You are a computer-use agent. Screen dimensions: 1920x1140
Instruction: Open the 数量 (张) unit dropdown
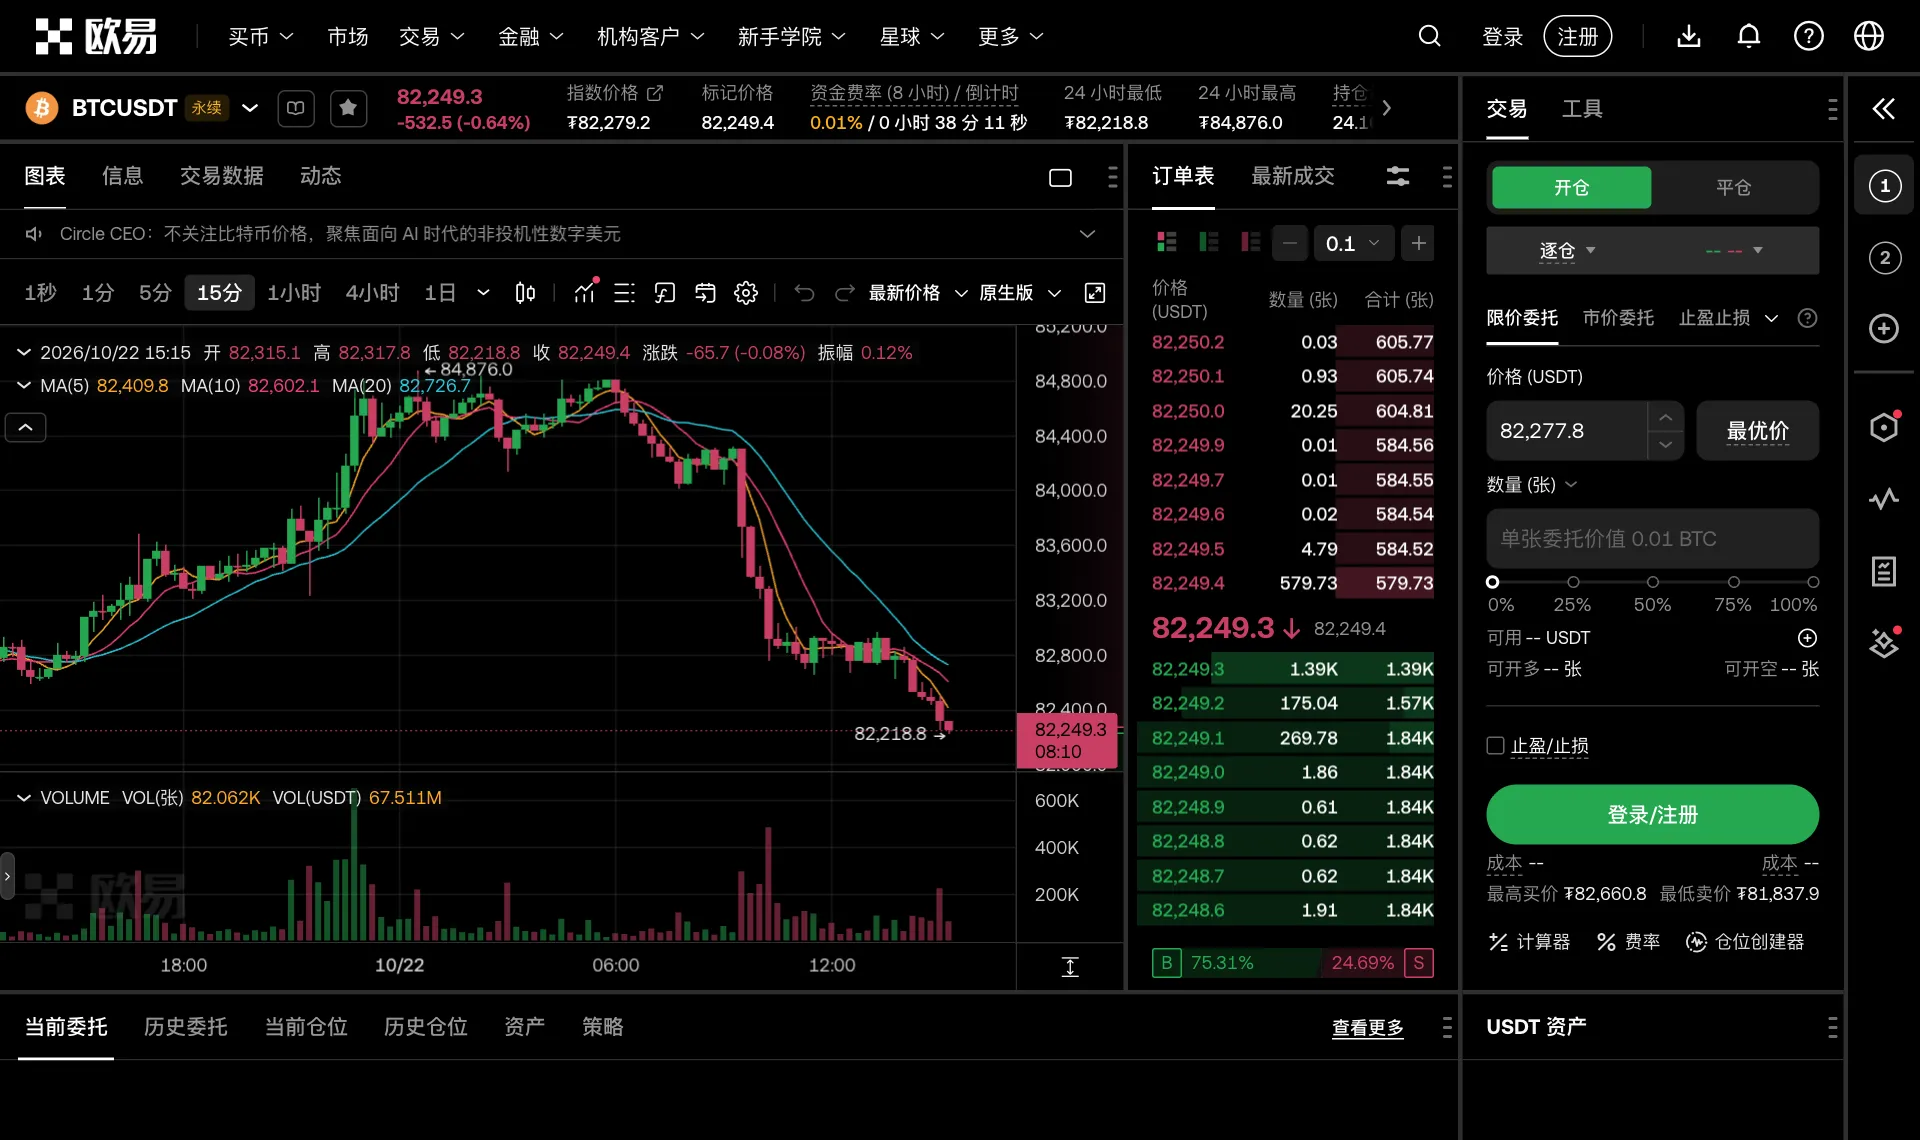1531,485
